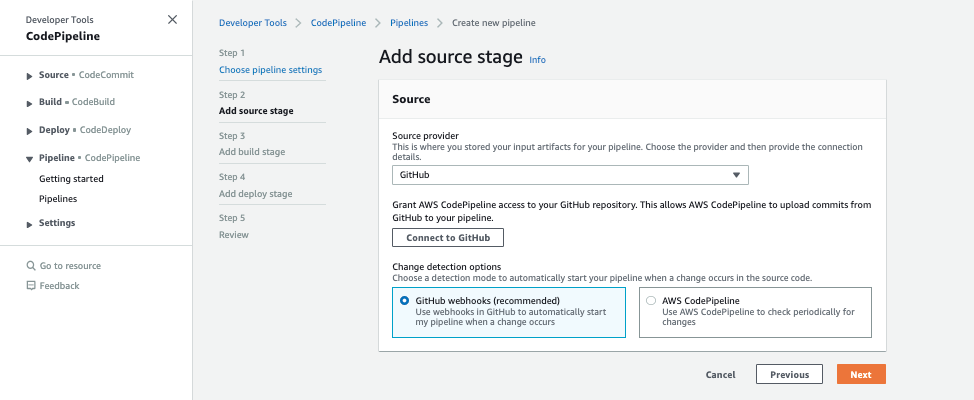Click the Connect to GitHub button
This screenshot has height=400, width=974.
tap(448, 238)
